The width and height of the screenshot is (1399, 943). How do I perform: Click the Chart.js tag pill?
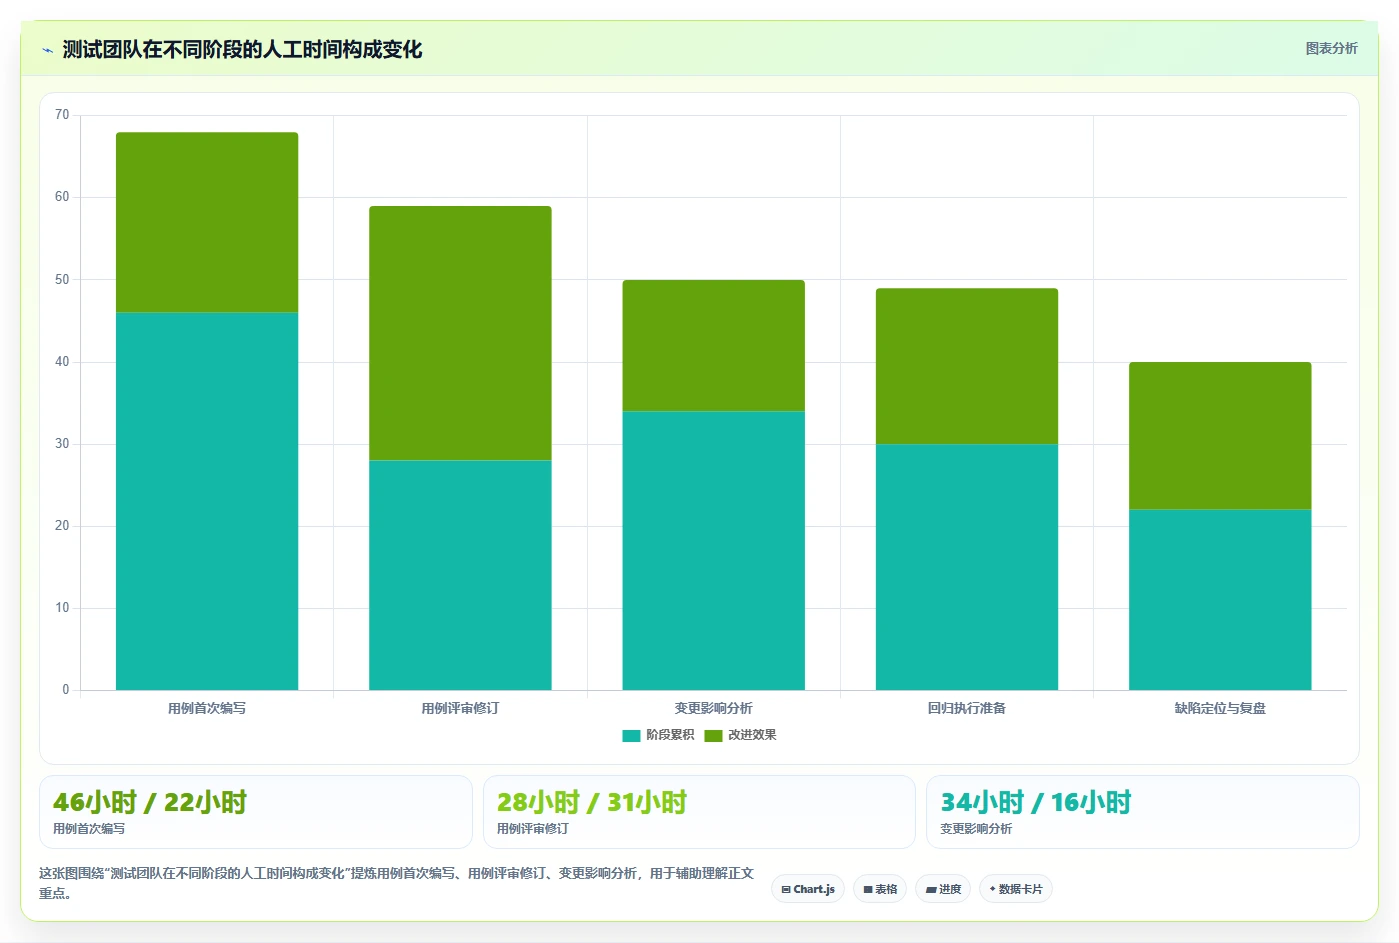[808, 889]
